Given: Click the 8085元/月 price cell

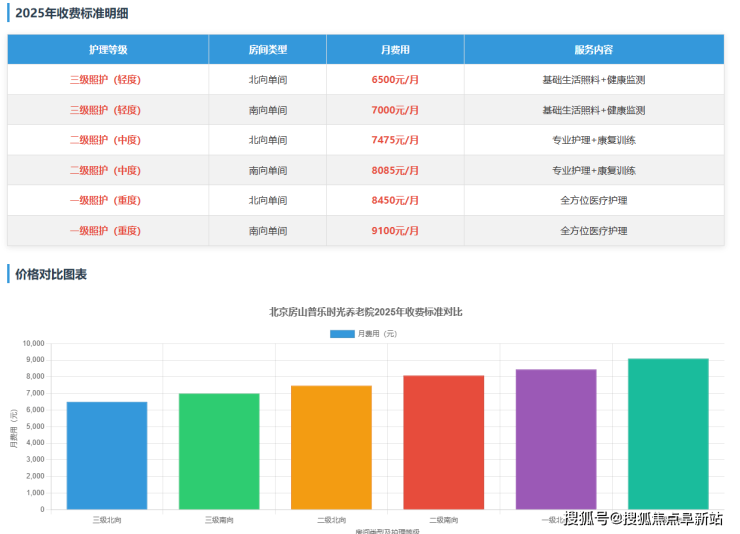Looking at the screenshot, I should [x=395, y=170].
